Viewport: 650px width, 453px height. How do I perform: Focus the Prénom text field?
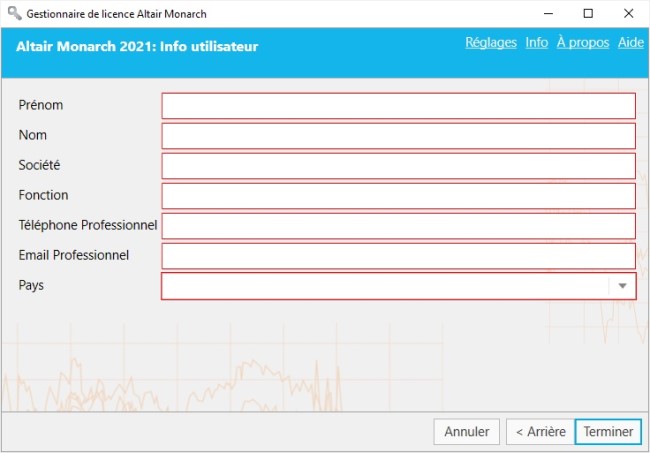[398, 106]
